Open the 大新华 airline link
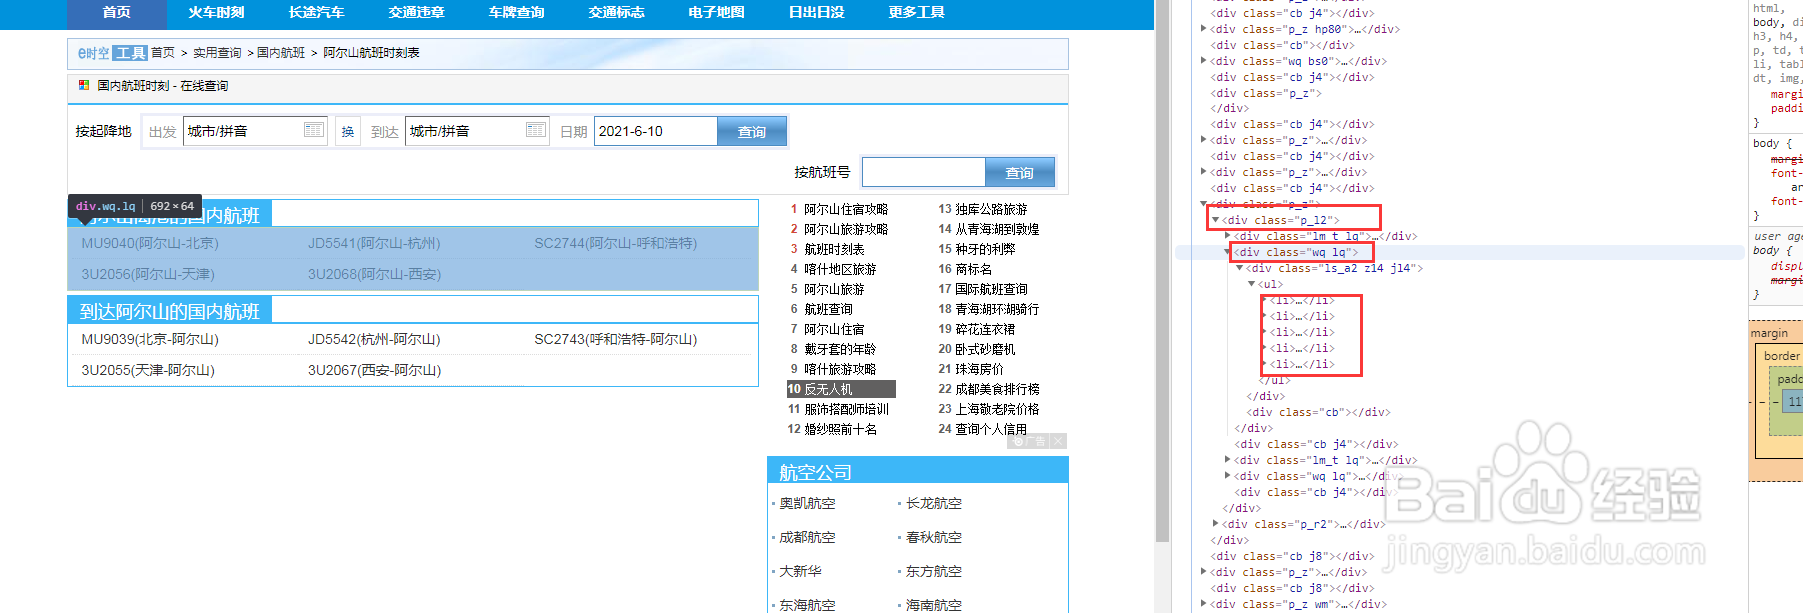1803x613 pixels. tap(800, 572)
